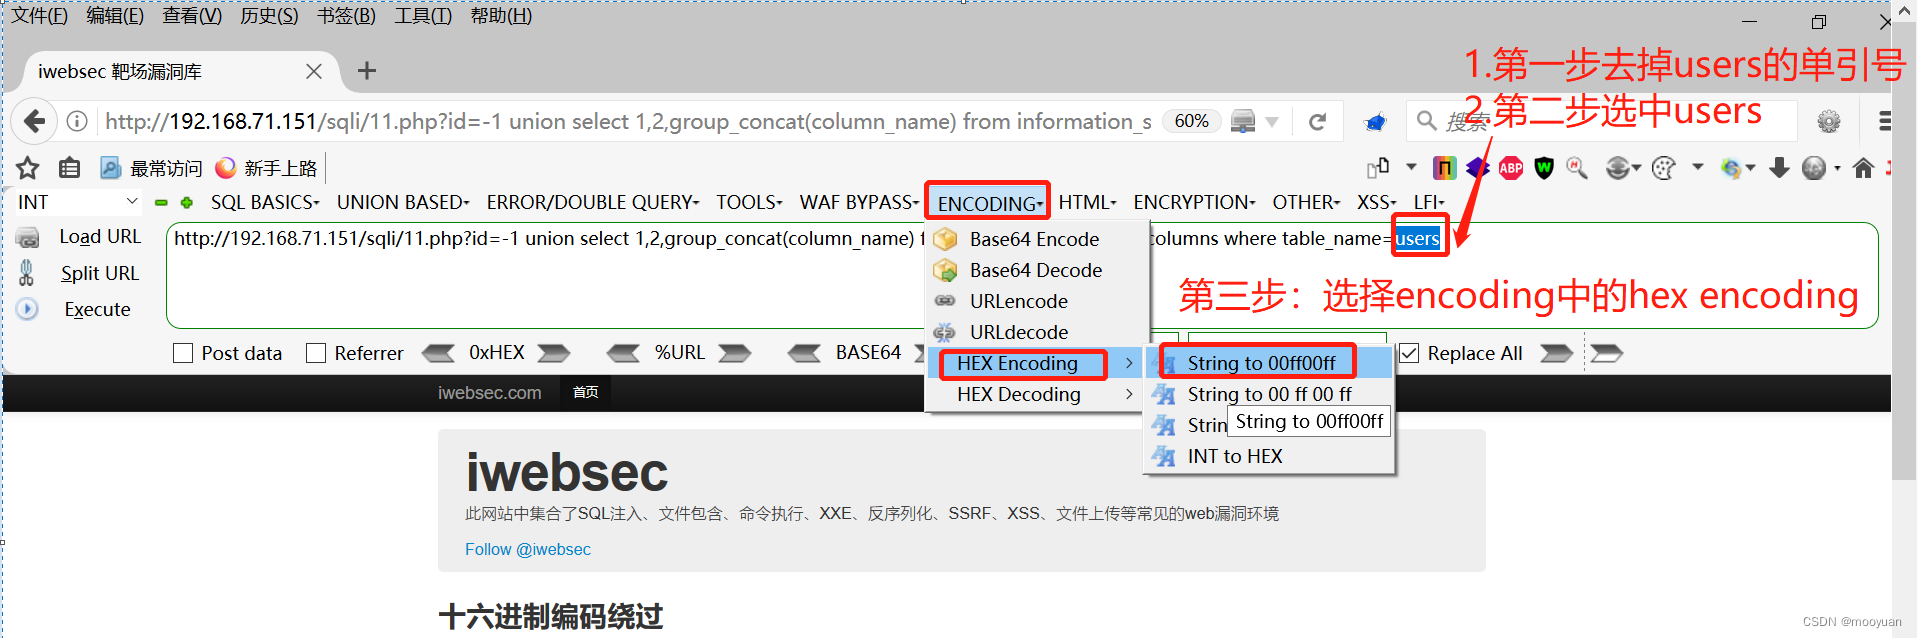The height and width of the screenshot is (638, 1917).
Task: Open the Adblock Plus ABP icon
Action: tap(1511, 168)
